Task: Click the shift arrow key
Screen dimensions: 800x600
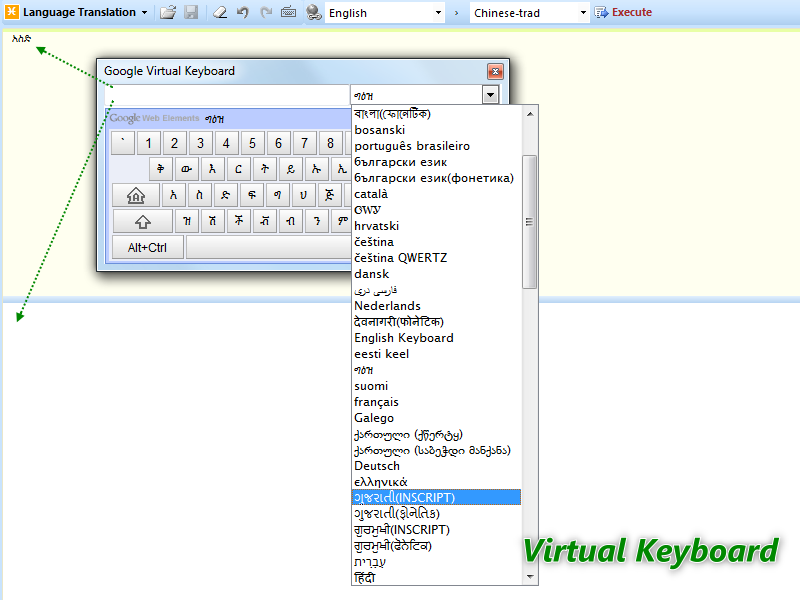Action: 142,221
